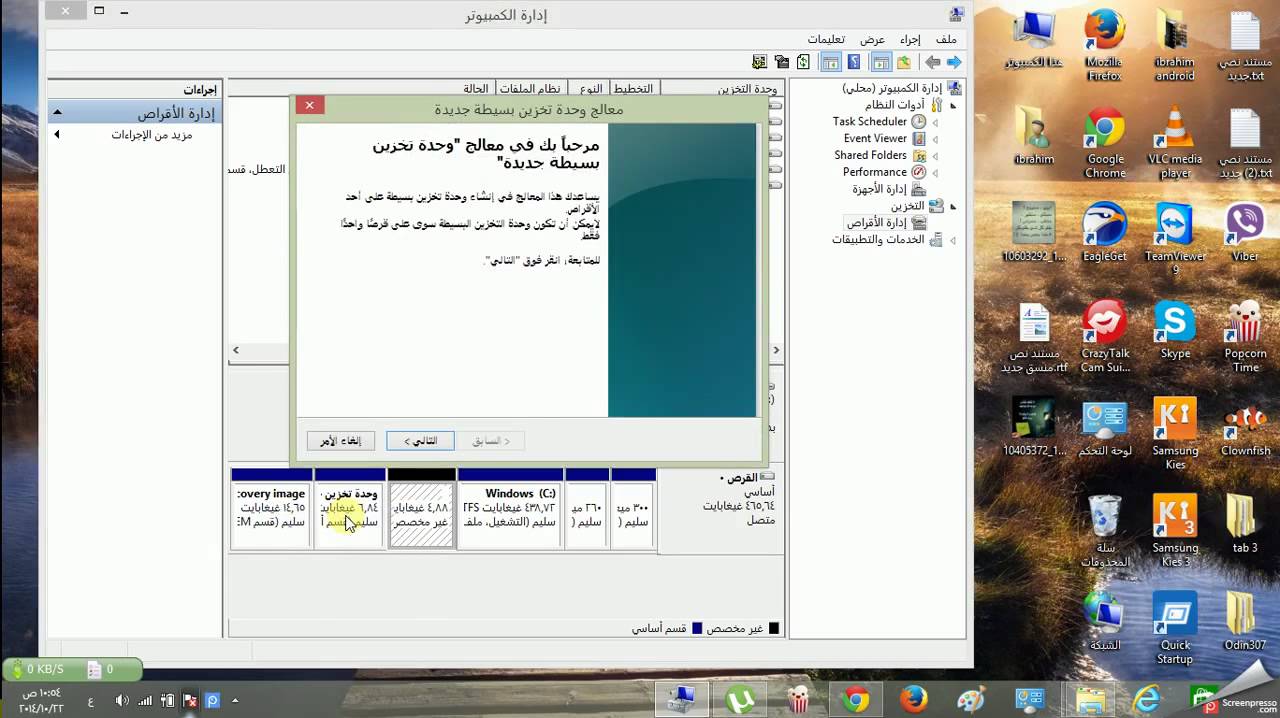Image resolution: width=1280 pixels, height=718 pixels.
Task: Open the تعليمات menu
Action: pyautogui.click(x=826, y=39)
